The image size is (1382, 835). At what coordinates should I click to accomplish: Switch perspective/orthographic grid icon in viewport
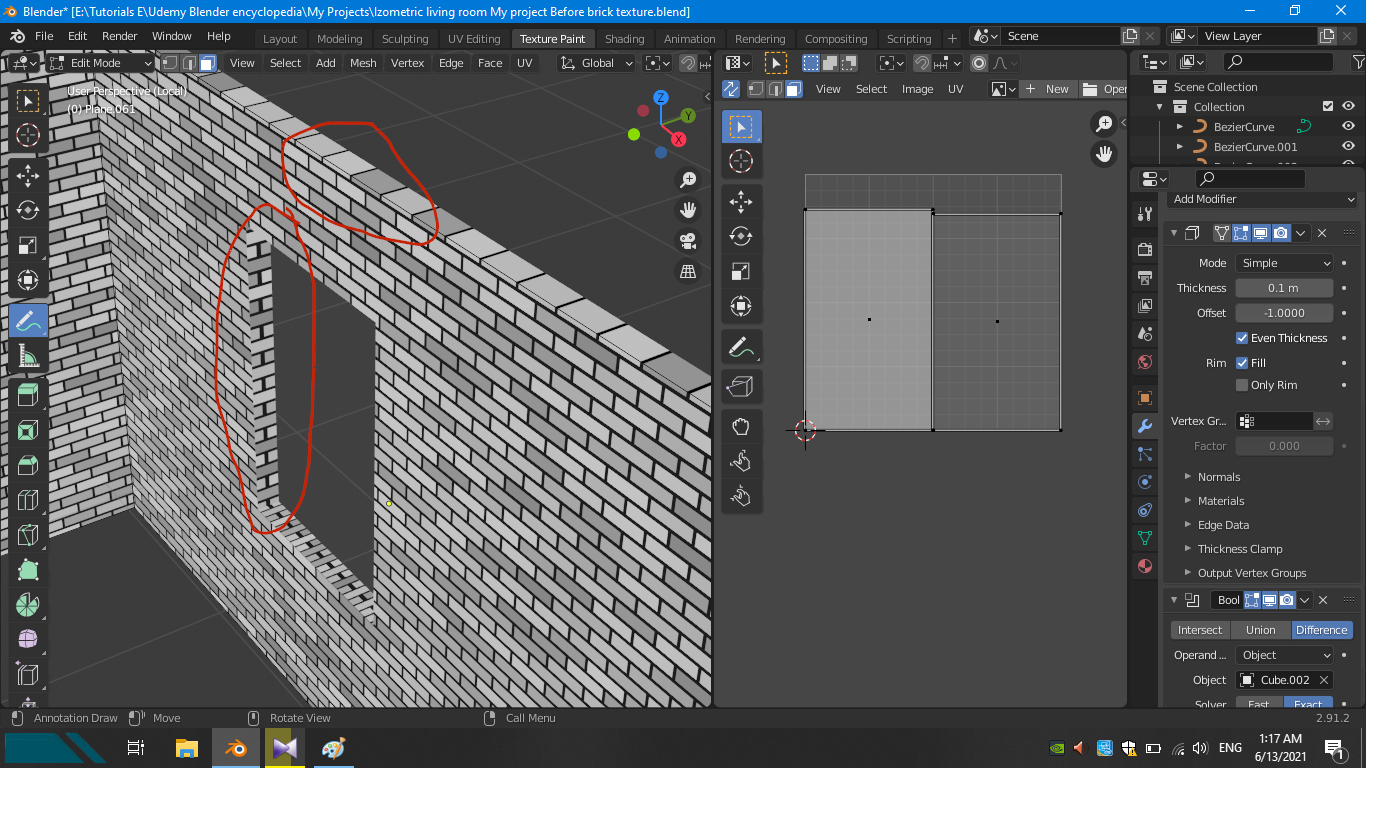(688, 272)
